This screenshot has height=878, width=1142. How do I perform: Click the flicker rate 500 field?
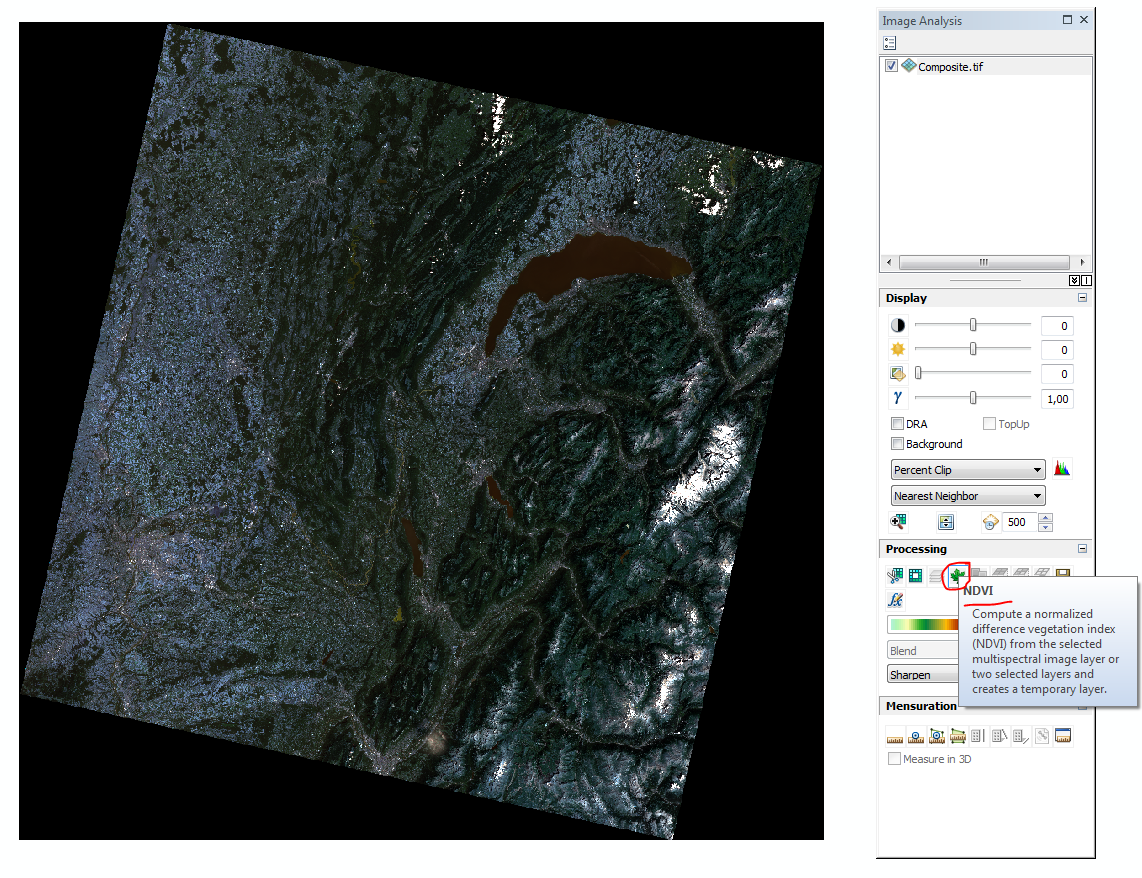click(x=1020, y=521)
